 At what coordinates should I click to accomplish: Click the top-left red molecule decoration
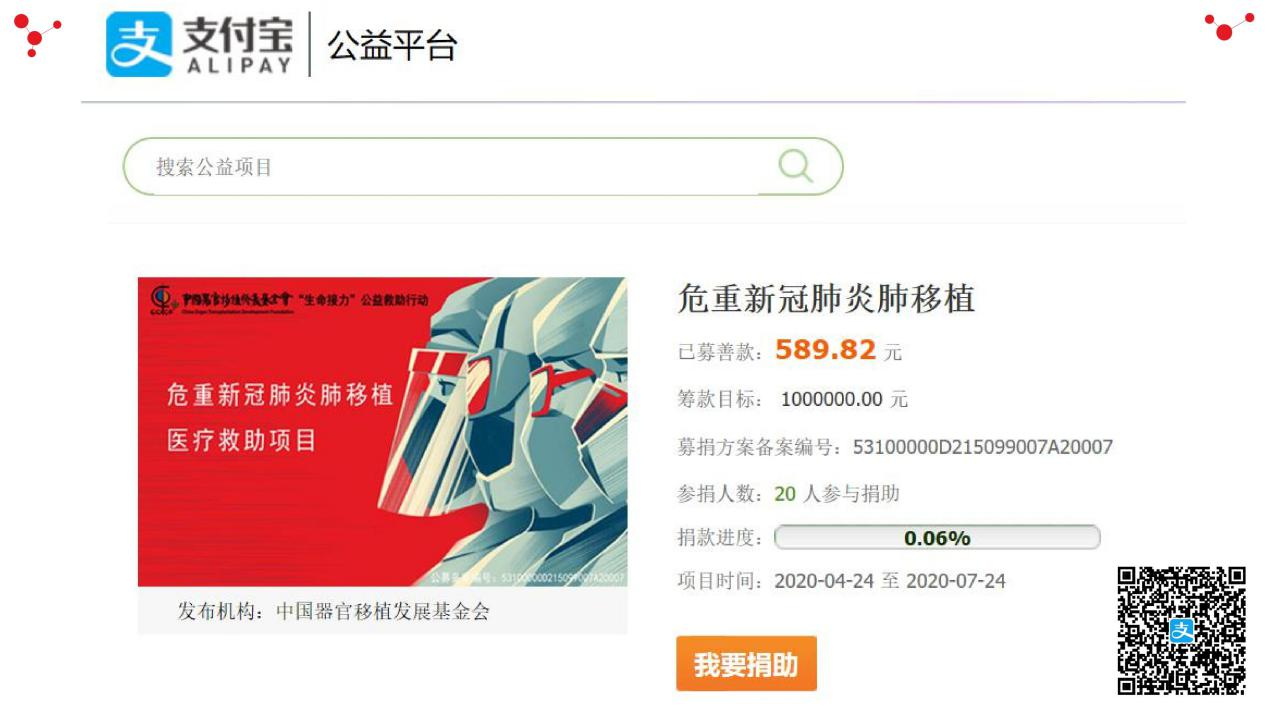click(x=37, y=35)
